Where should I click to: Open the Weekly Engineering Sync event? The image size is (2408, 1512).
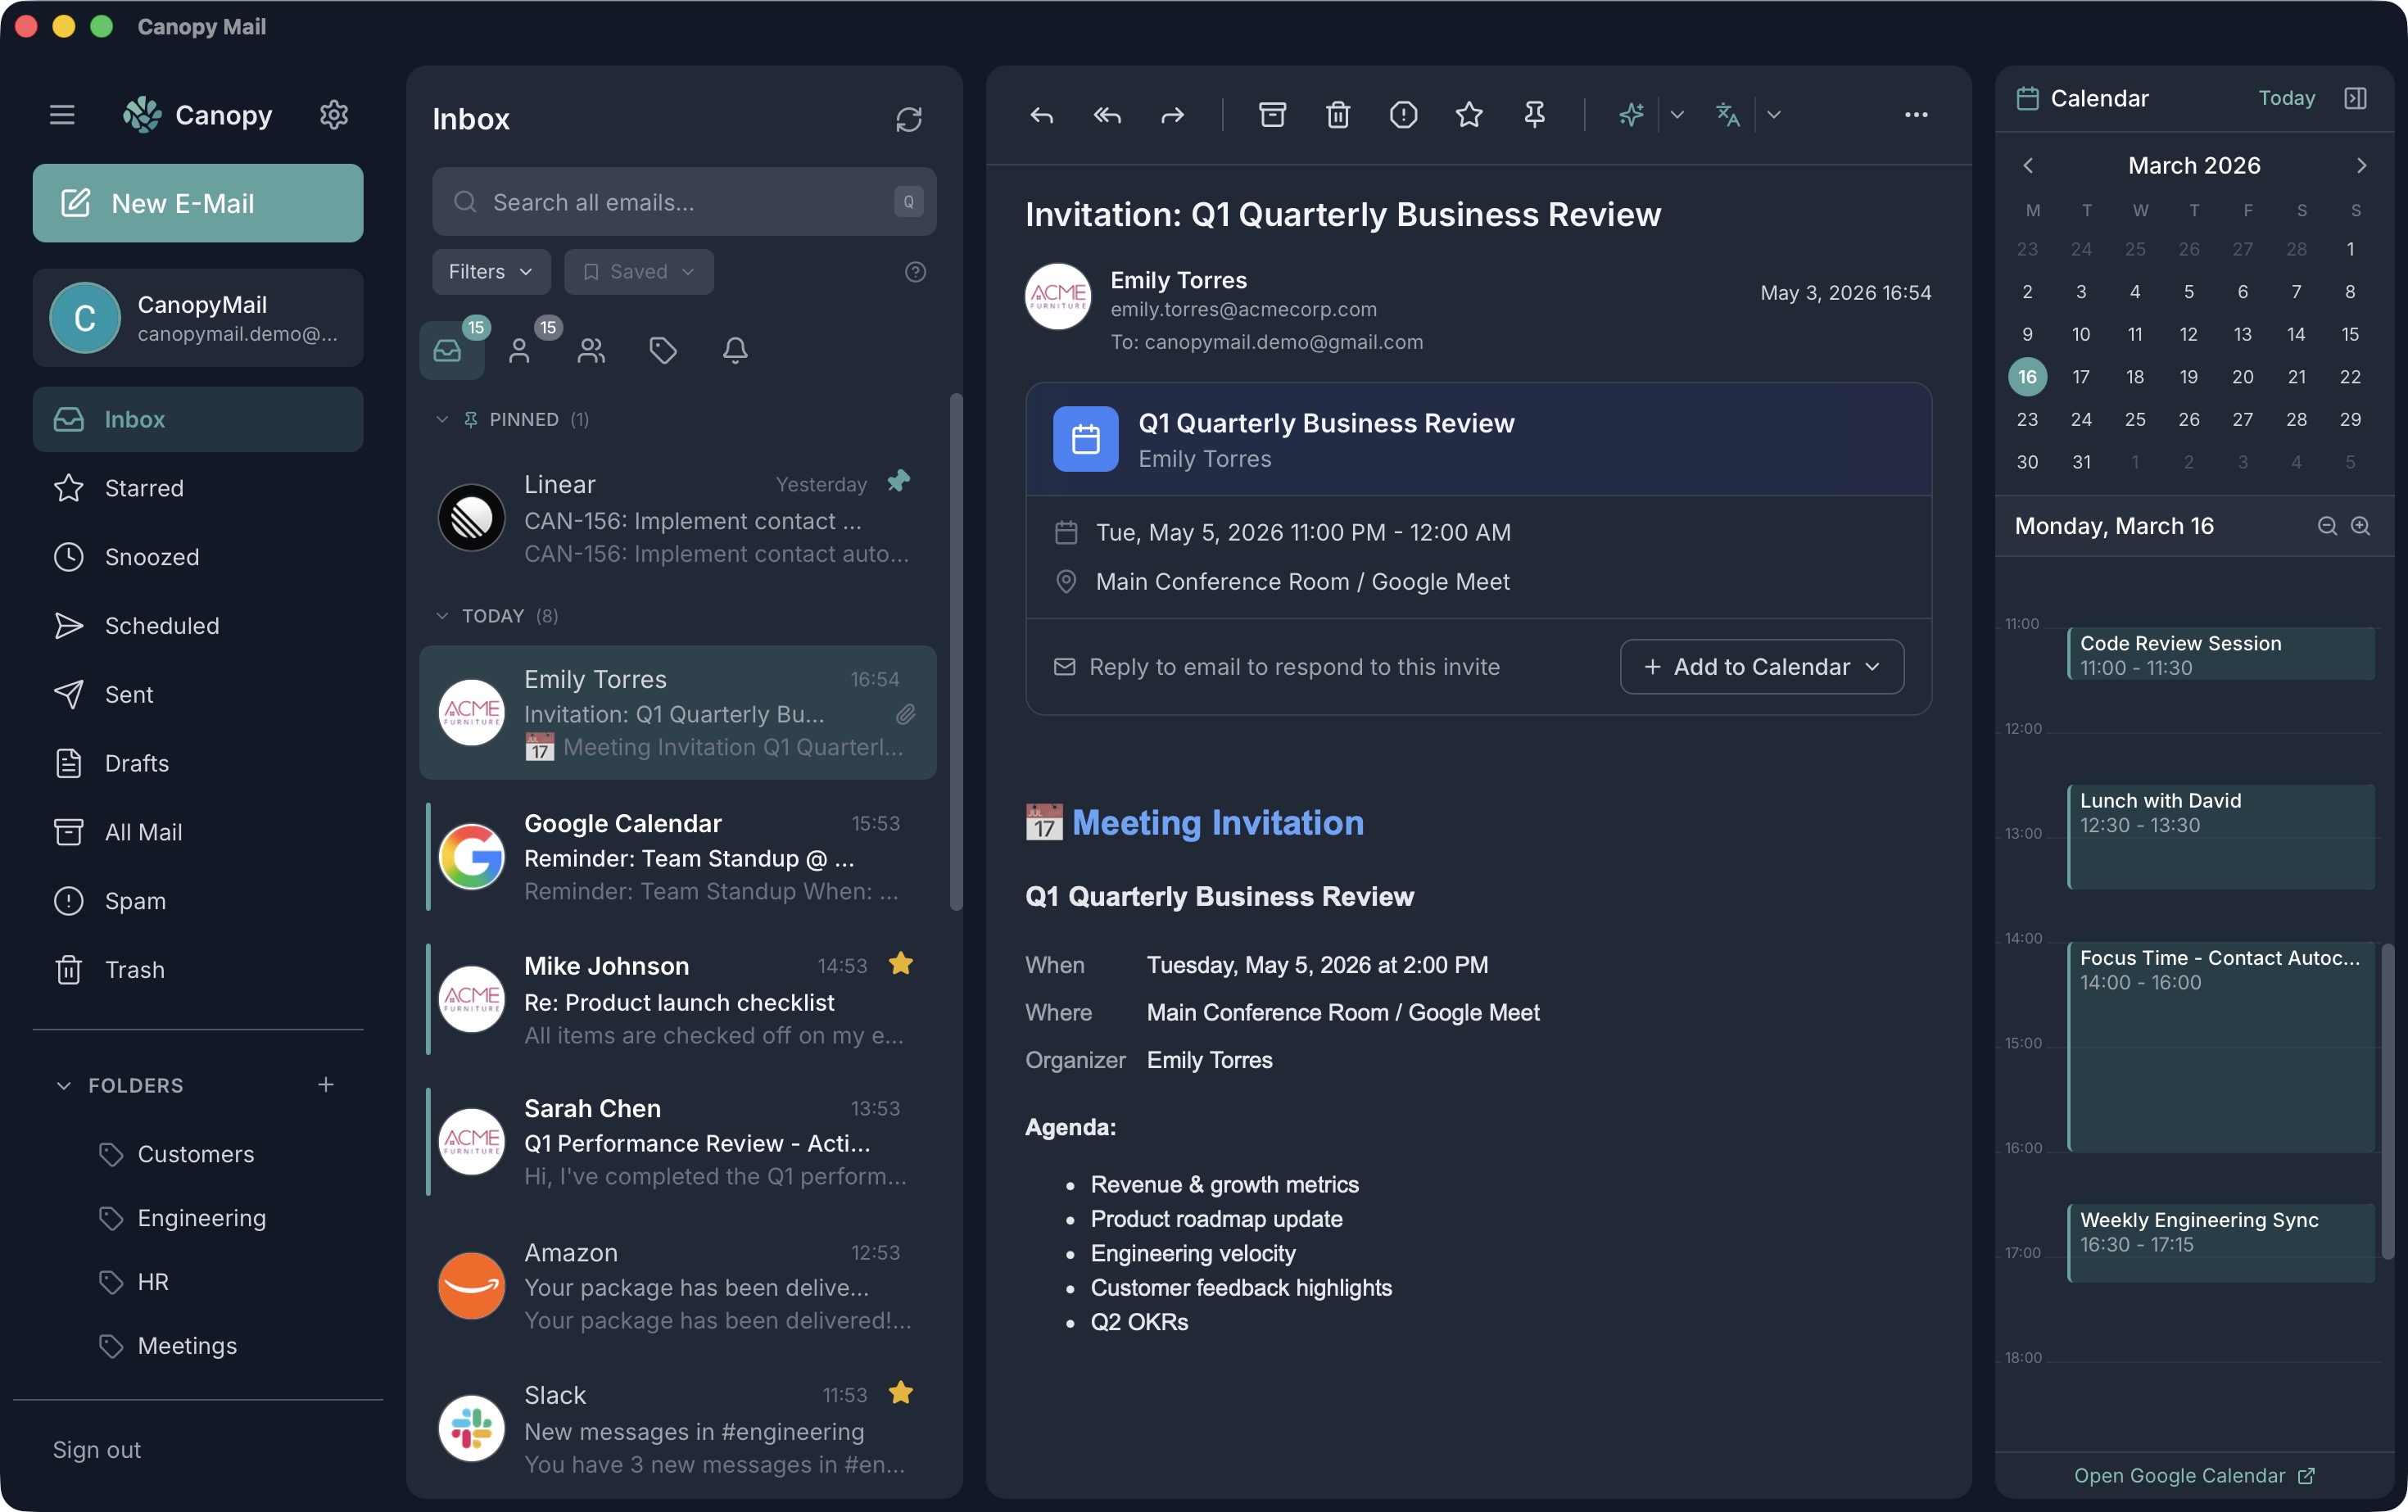pyautogui.click(x=2220, y=1243)
